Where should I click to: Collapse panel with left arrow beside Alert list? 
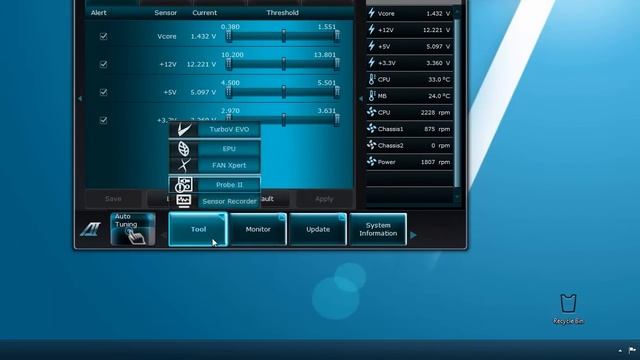click(80, 98)
